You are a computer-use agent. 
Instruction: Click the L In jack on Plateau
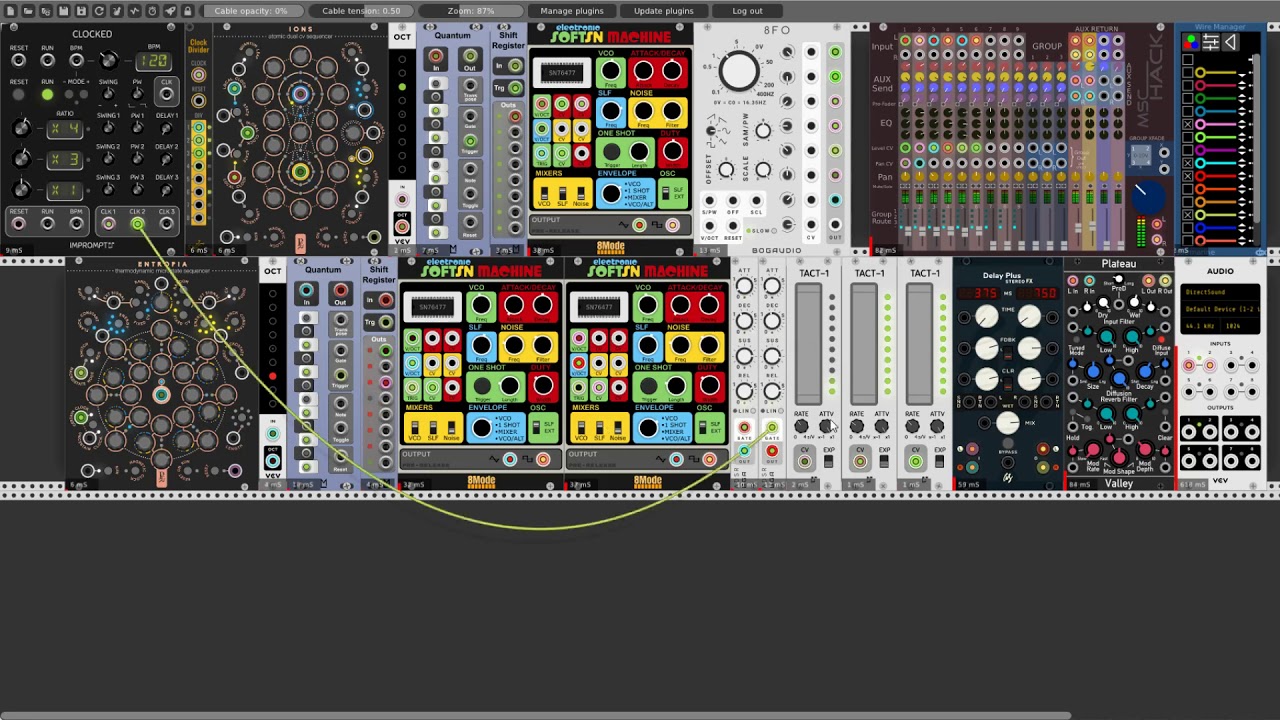pyautogui.click(x=1073, y=281)
